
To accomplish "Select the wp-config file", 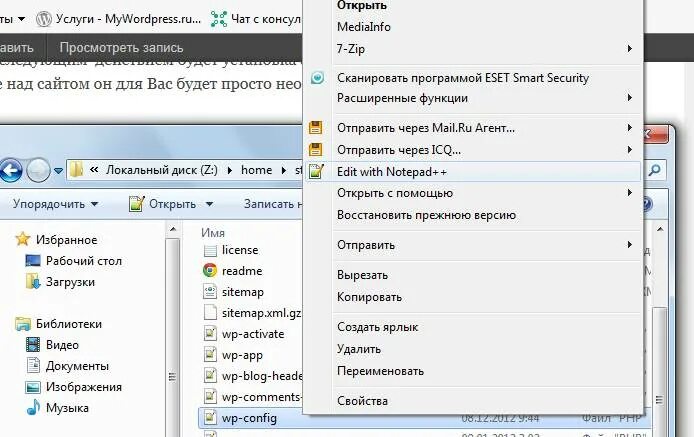I will click(x=249, y=418).
